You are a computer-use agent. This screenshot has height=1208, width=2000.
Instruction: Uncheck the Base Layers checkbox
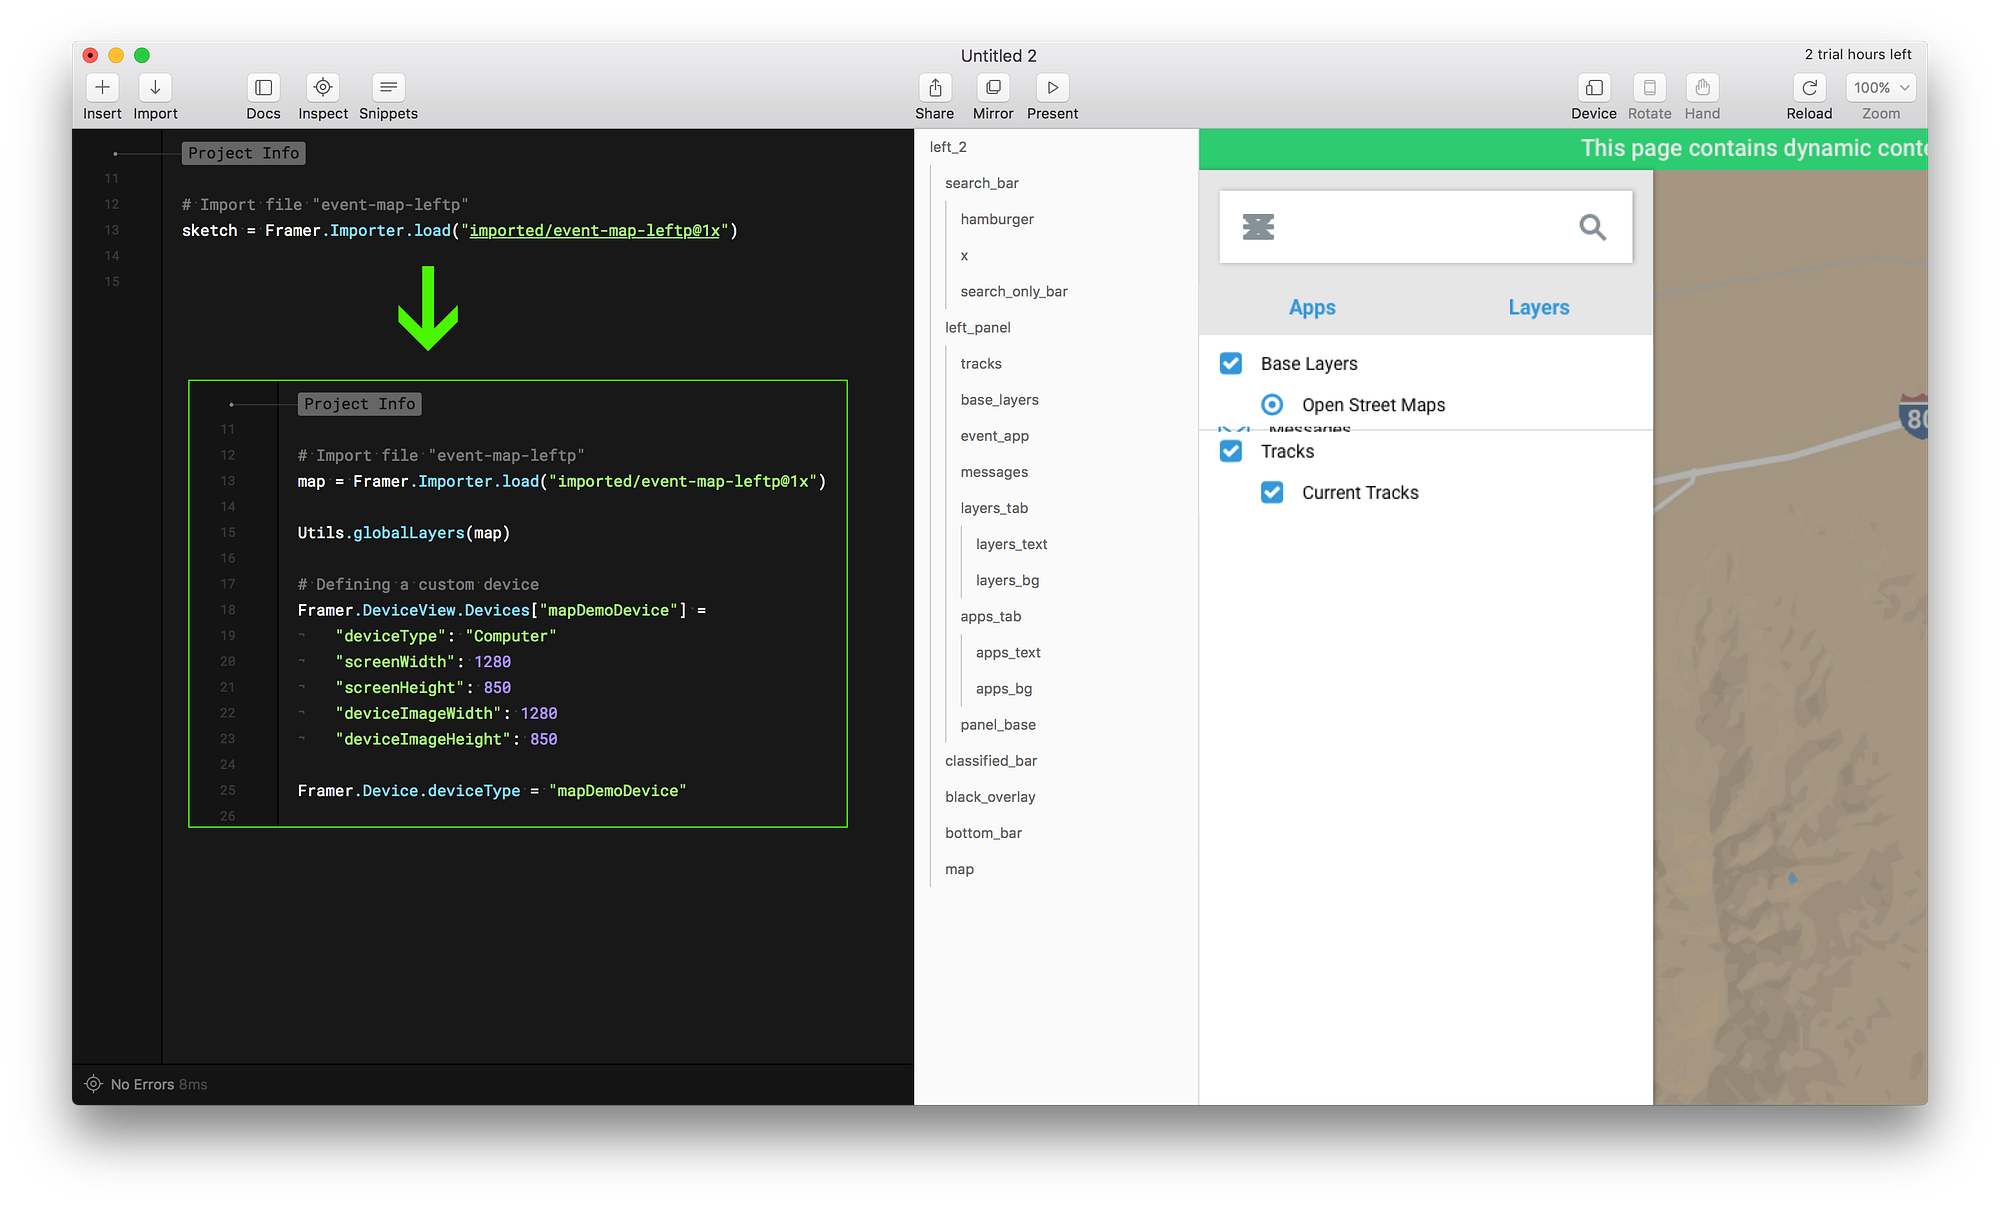click(x=1231, y=364)
